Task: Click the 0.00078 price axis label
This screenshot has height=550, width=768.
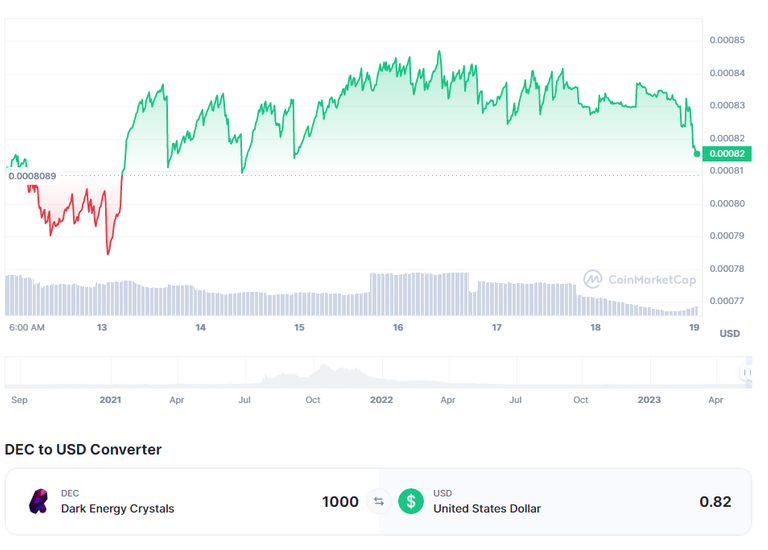Action: point(727,269)
